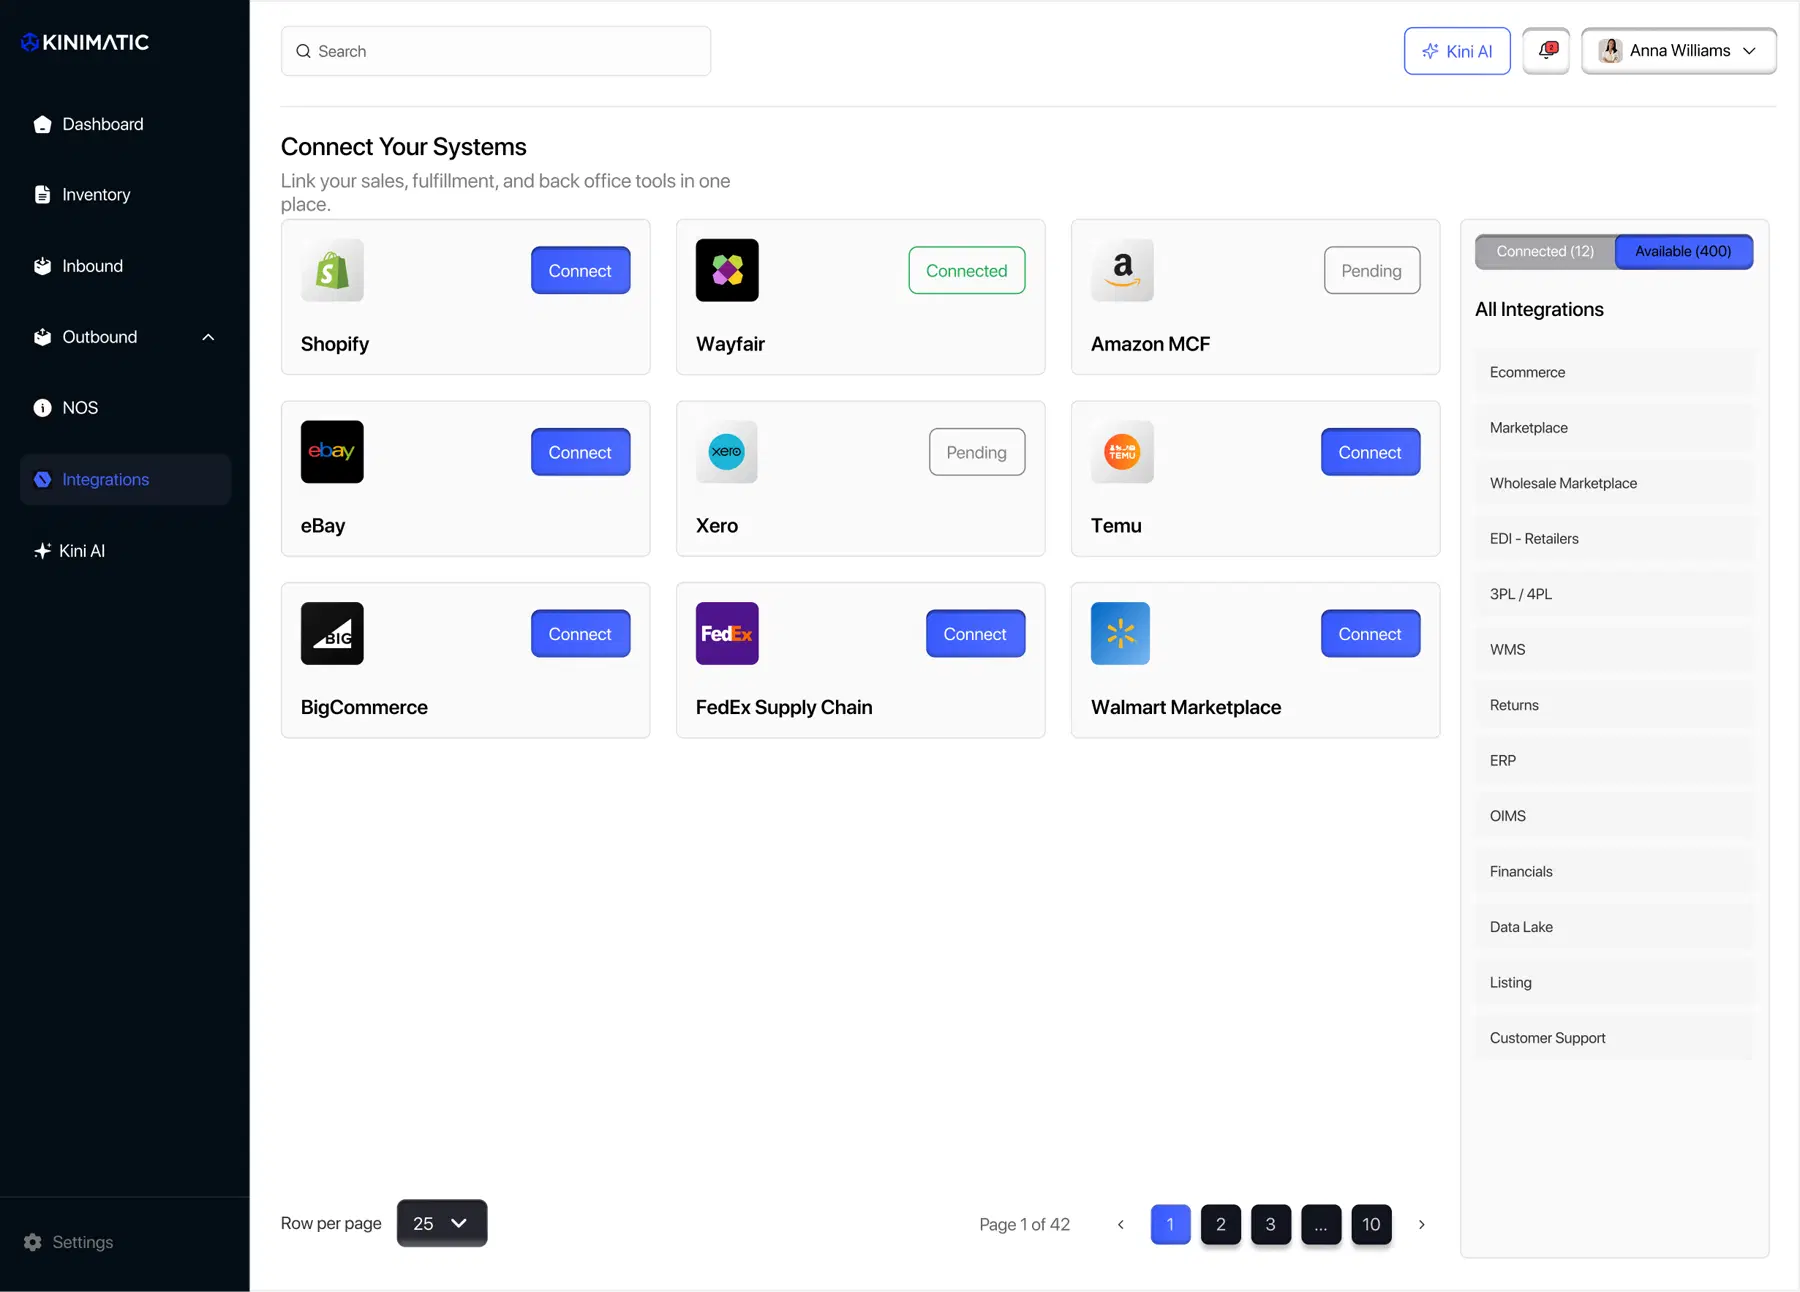Go to previous page arrow
The image size is (1800, 1292).
pos(1120,1224)
